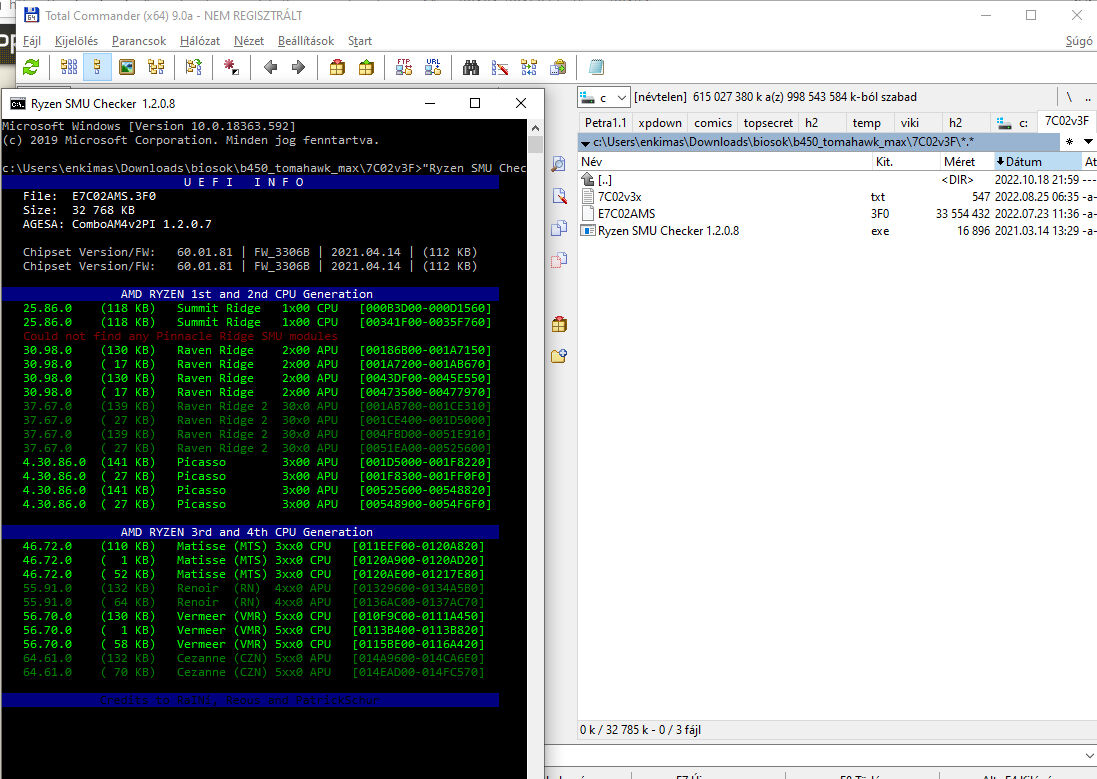Open multi-rename tool icon in toolbar
This screenshot has height=779, width=1097.
click(x=500, y=67)
